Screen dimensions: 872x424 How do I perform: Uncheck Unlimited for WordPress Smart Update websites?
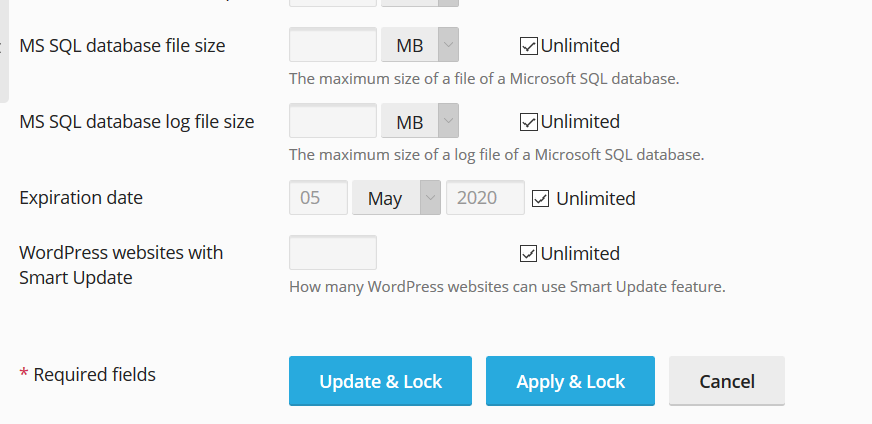click(x=528, y=254)
